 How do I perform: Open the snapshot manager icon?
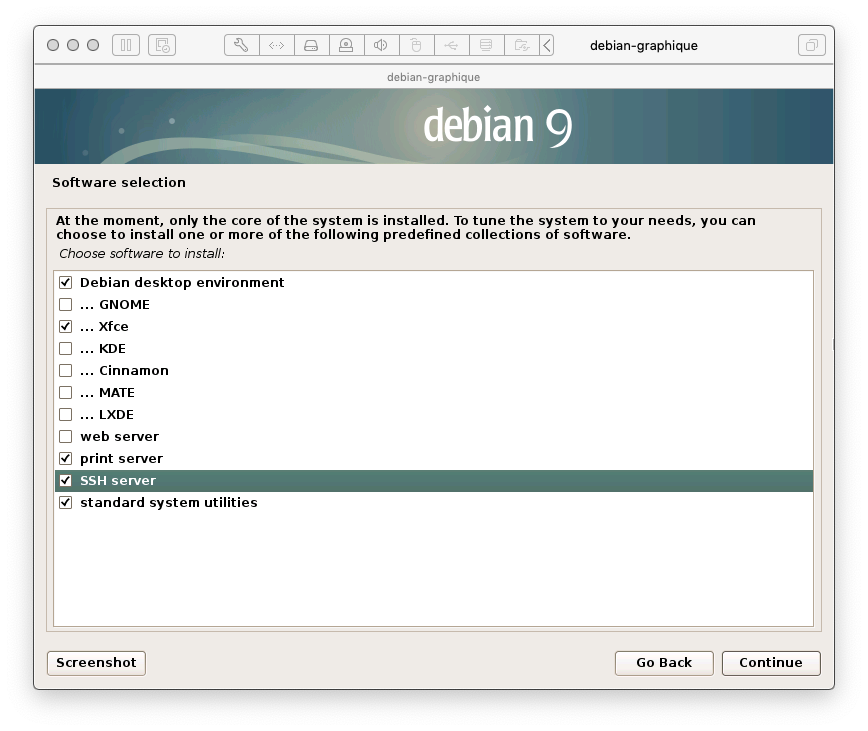pyautogui.click(x=162, y=45)
